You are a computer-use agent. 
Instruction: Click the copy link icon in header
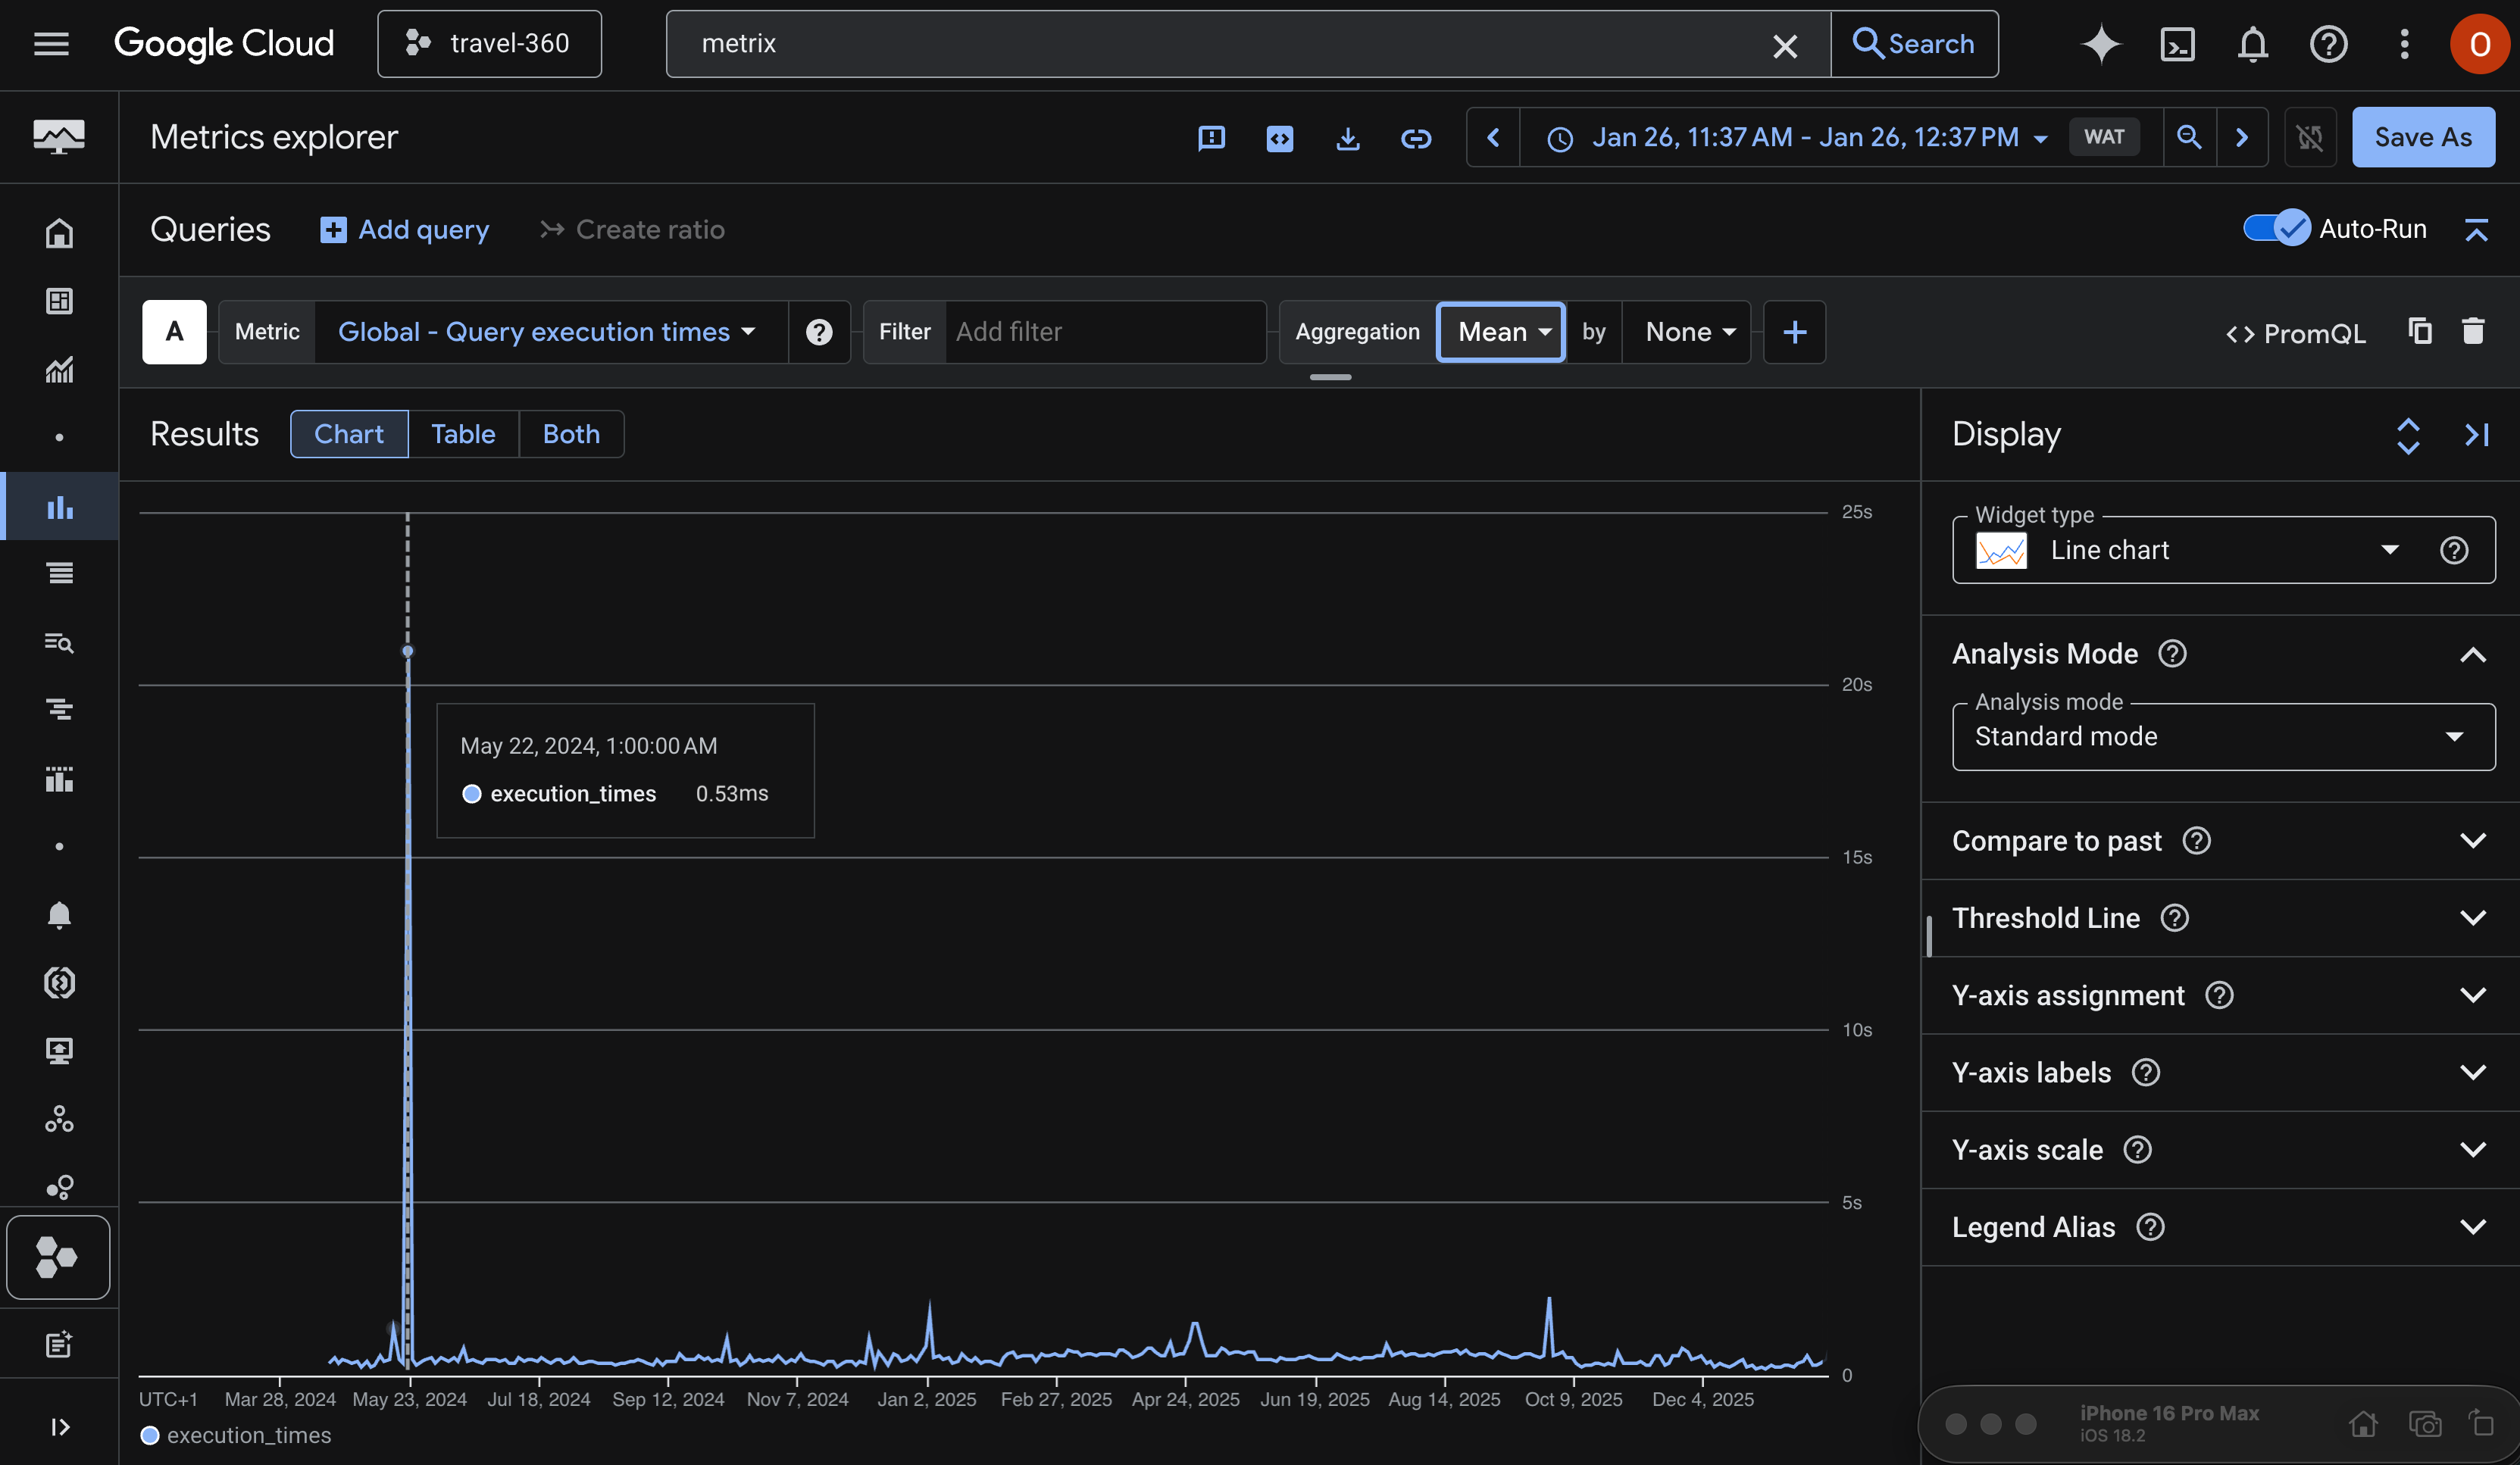click(x=1415, y=137)
